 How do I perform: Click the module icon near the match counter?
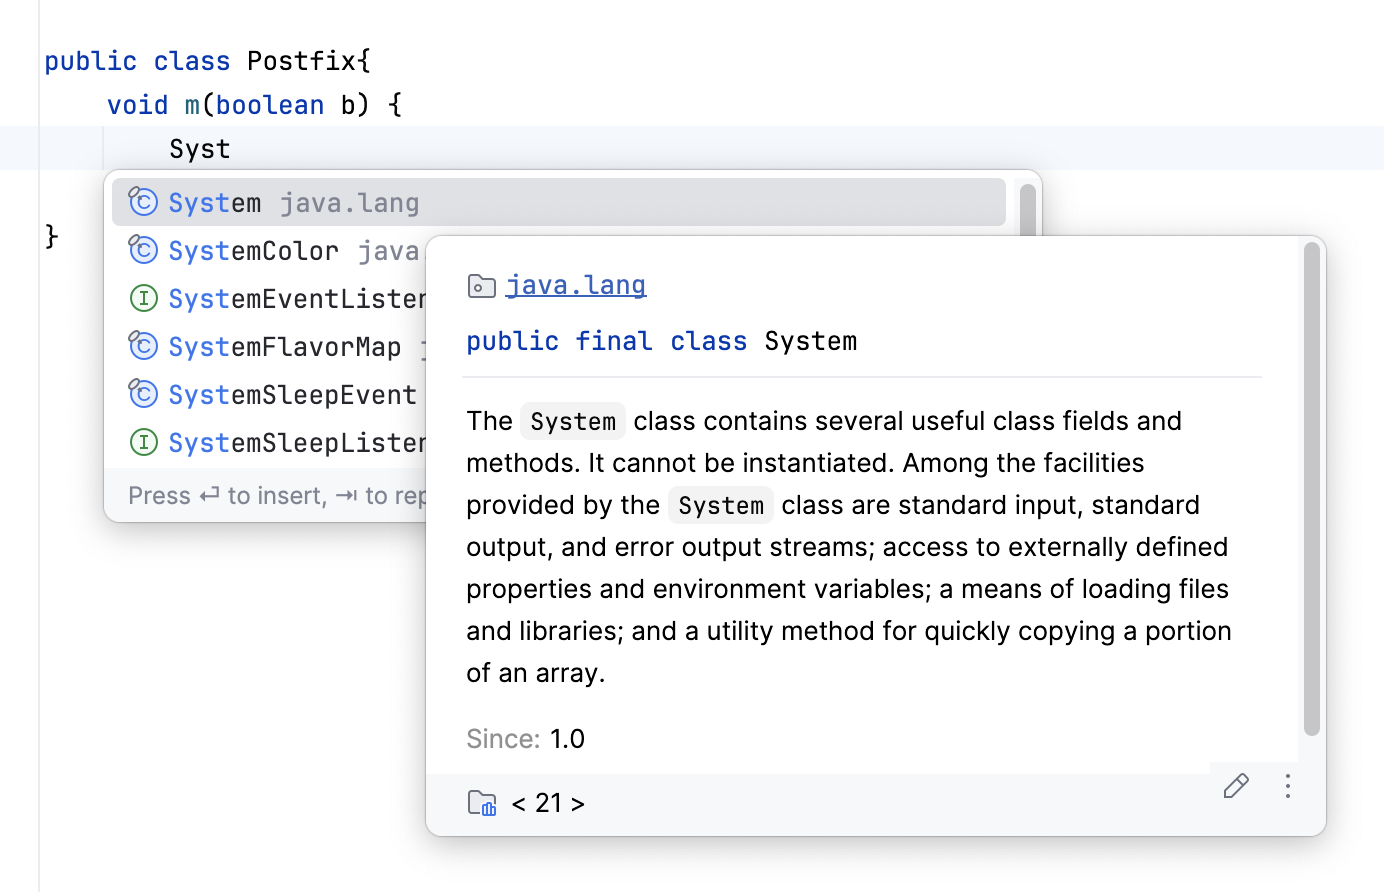(482, 802)
